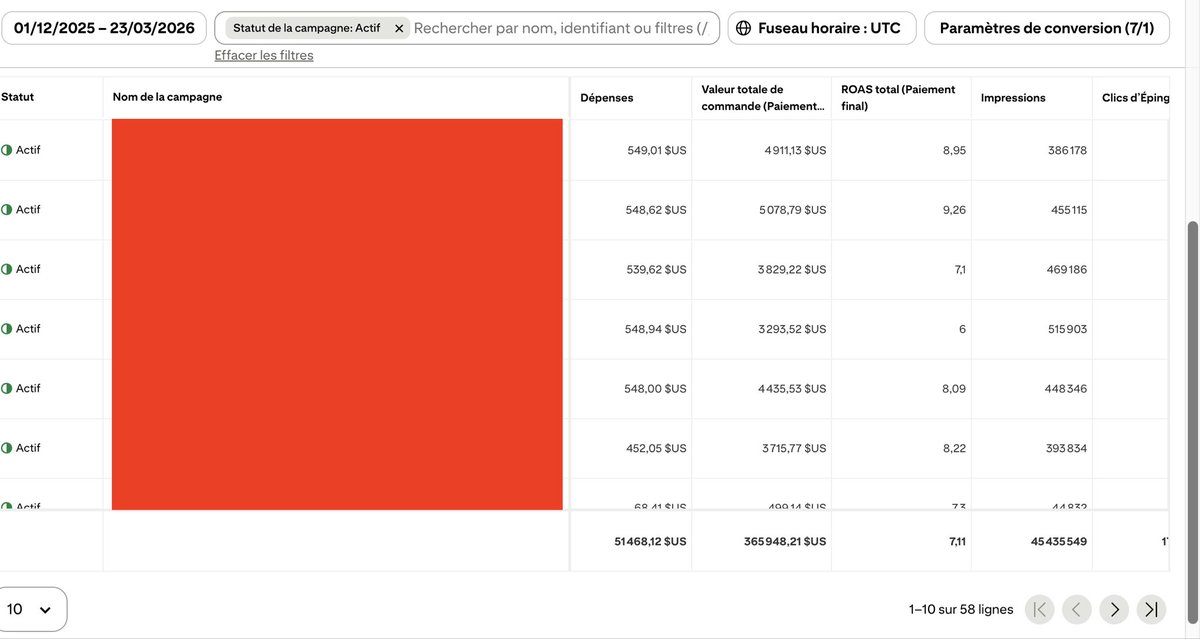Open Paramètres de conversion (7/1)

pyautogui.click(x=1047, y=28)
